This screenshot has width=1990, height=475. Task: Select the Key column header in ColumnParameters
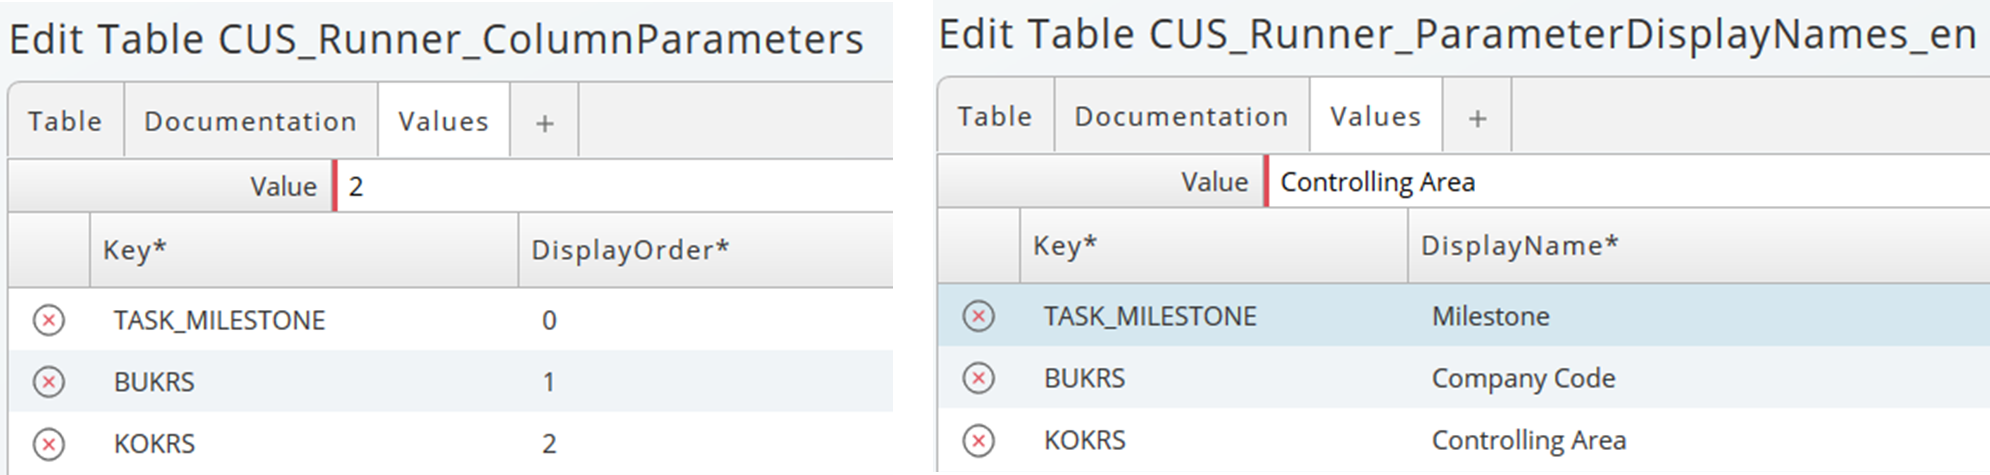tap(304, 250)
